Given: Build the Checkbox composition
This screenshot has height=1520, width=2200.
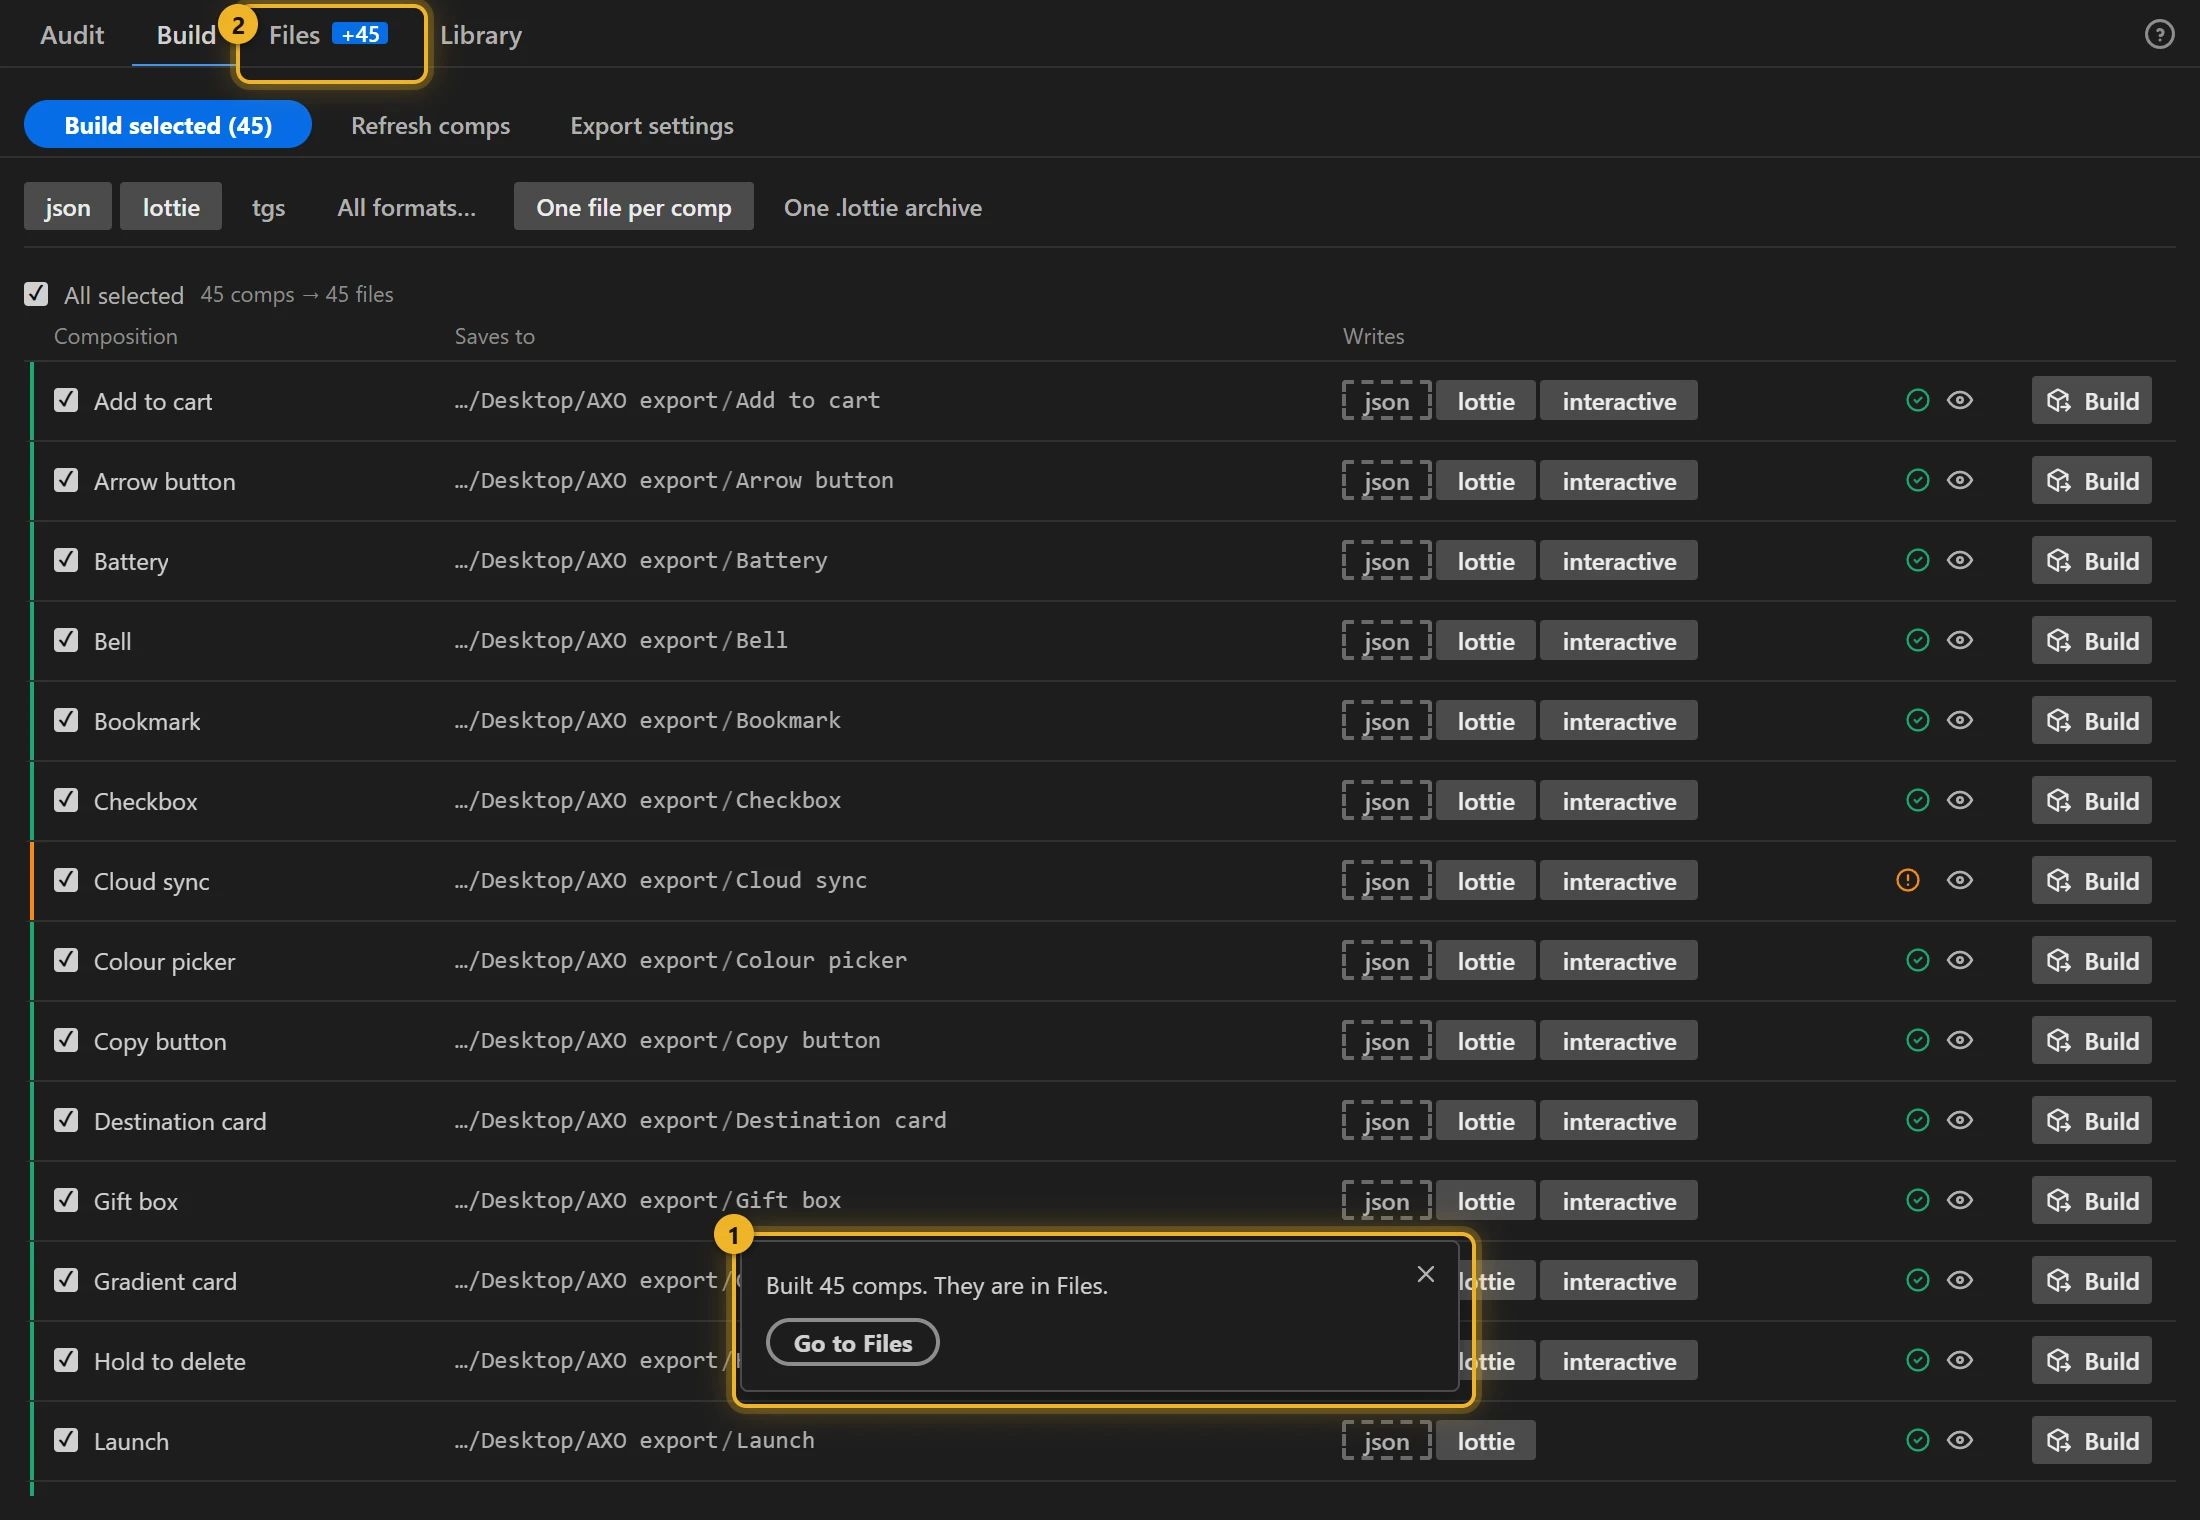Looking at the screenshot, I should point(2091,801).
